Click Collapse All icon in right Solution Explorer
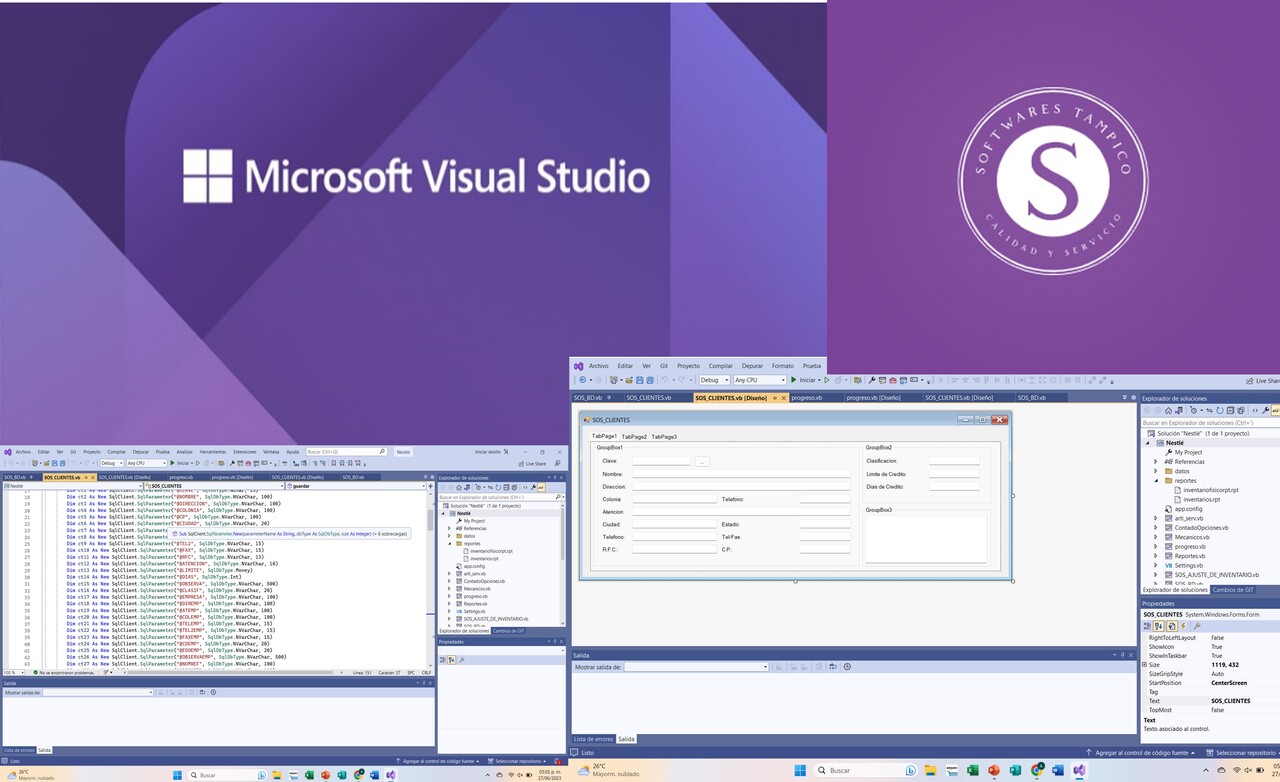 click(x=1230, y=410)
